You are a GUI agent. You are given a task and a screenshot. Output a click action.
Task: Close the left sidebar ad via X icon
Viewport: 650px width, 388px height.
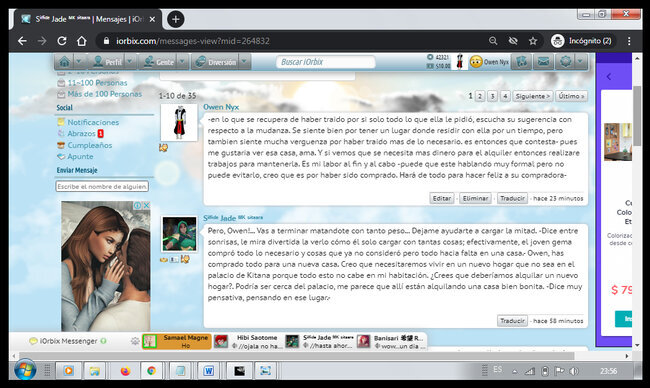point(147,205)
